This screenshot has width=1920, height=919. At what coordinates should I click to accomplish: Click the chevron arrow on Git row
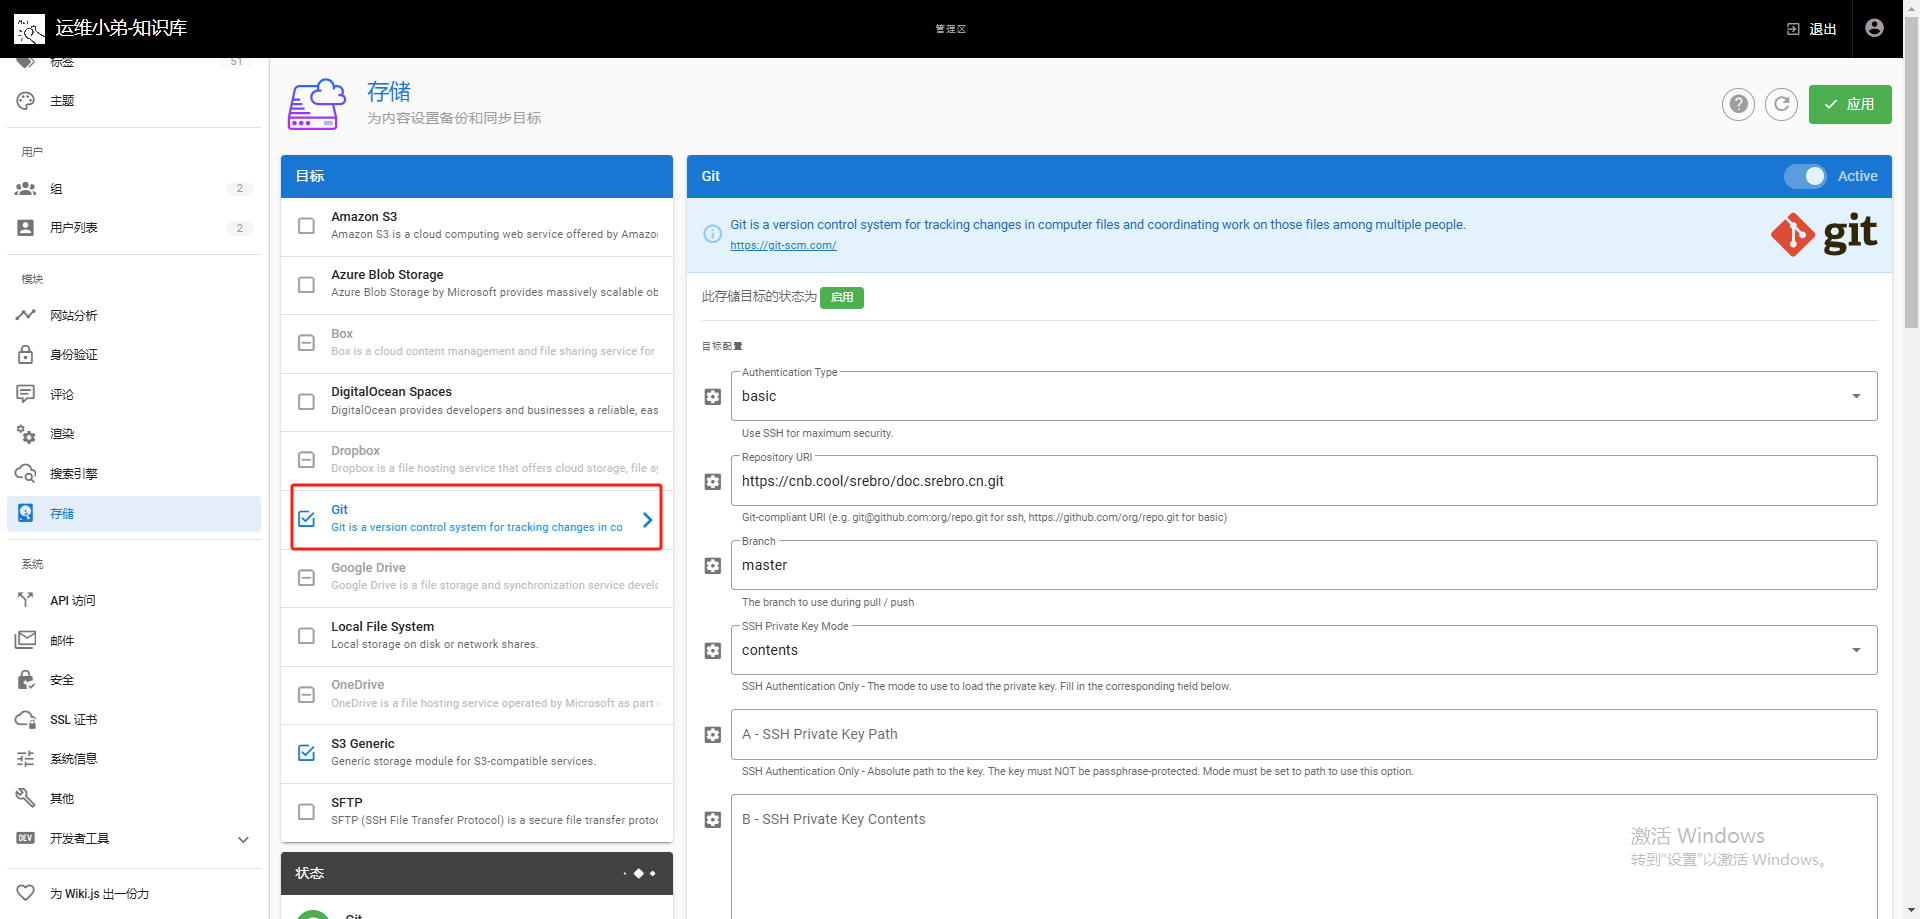tap(647, 520)
